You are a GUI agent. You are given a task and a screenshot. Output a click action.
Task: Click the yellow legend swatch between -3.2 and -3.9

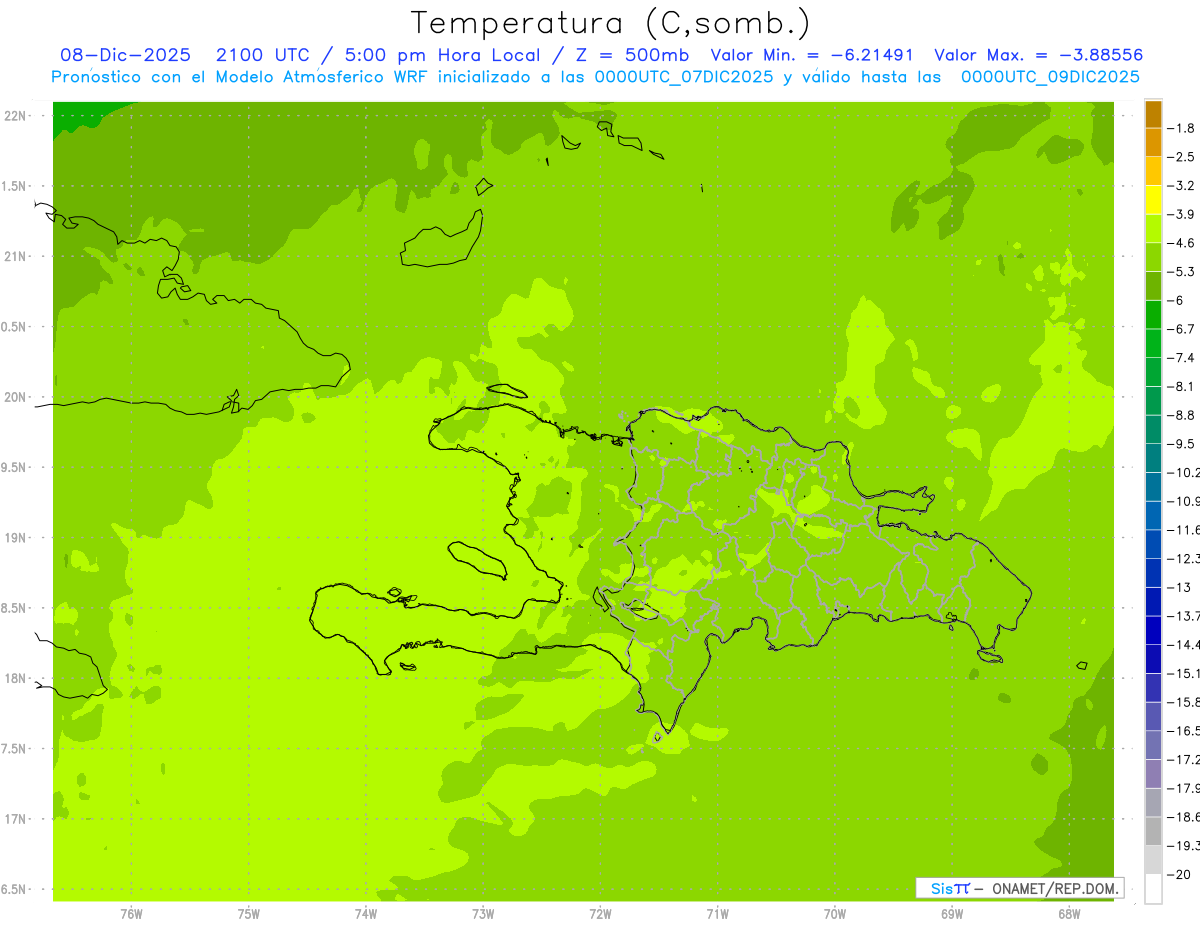click(x=1153, y=200)
